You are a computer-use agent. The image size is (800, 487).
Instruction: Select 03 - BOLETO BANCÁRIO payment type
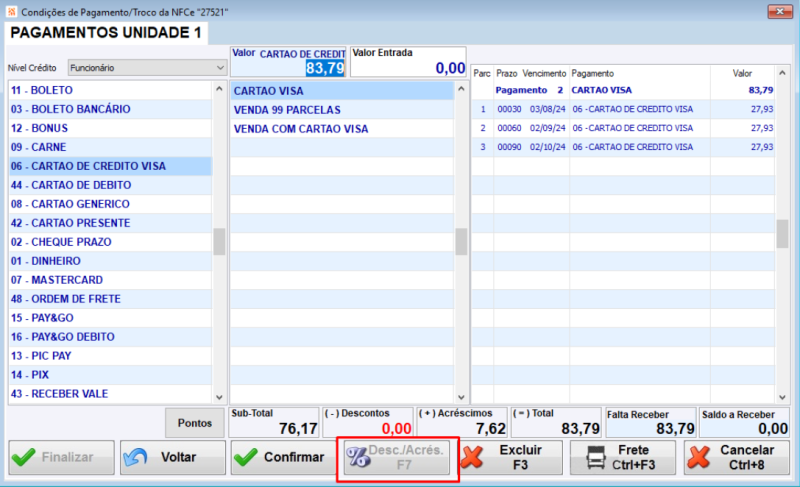click(110, 109)
